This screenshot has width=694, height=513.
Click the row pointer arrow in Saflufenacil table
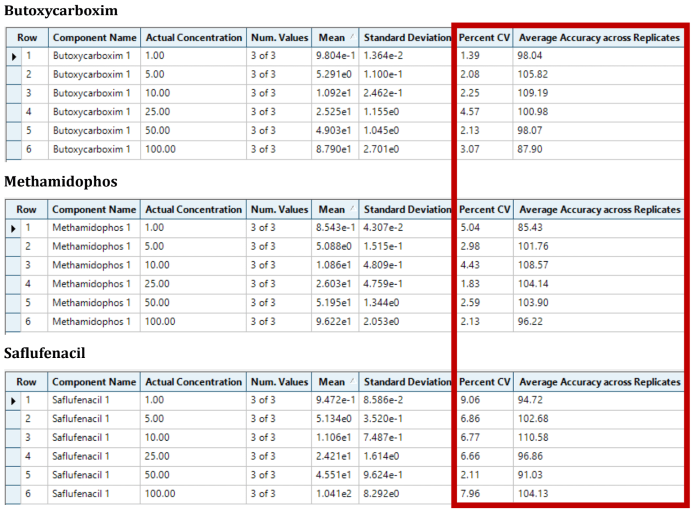[14, 401]
